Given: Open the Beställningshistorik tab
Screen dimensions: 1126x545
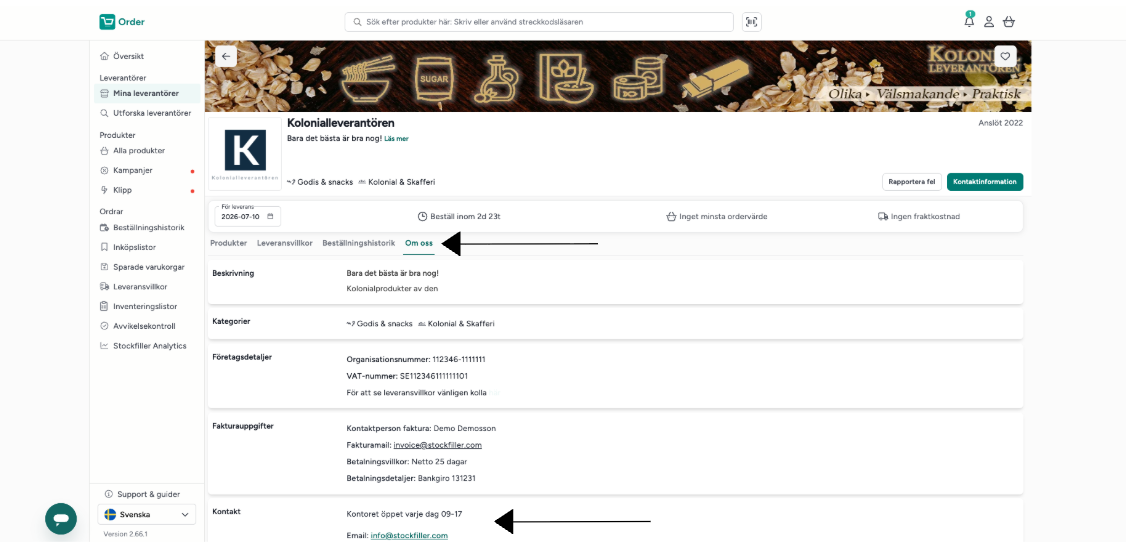Looking at the screenshot, I should (358, 243).
